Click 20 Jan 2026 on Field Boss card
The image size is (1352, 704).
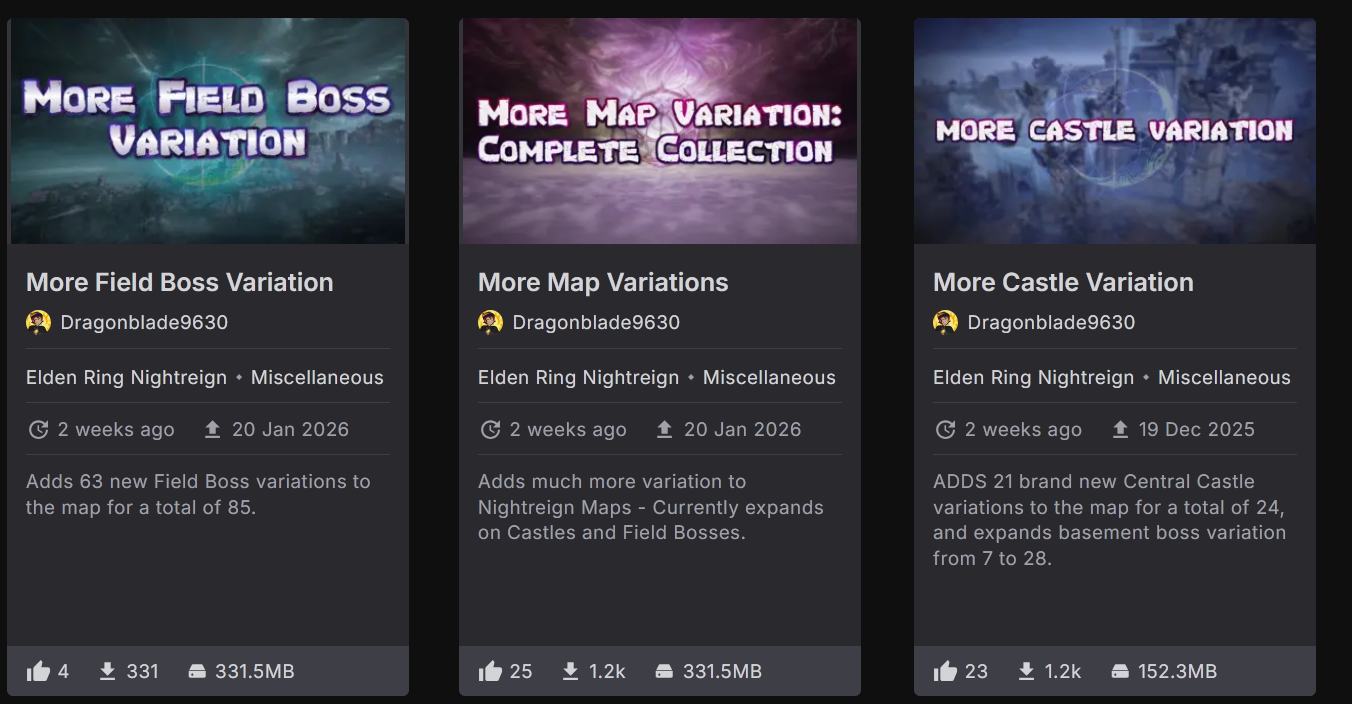point(290,429)
